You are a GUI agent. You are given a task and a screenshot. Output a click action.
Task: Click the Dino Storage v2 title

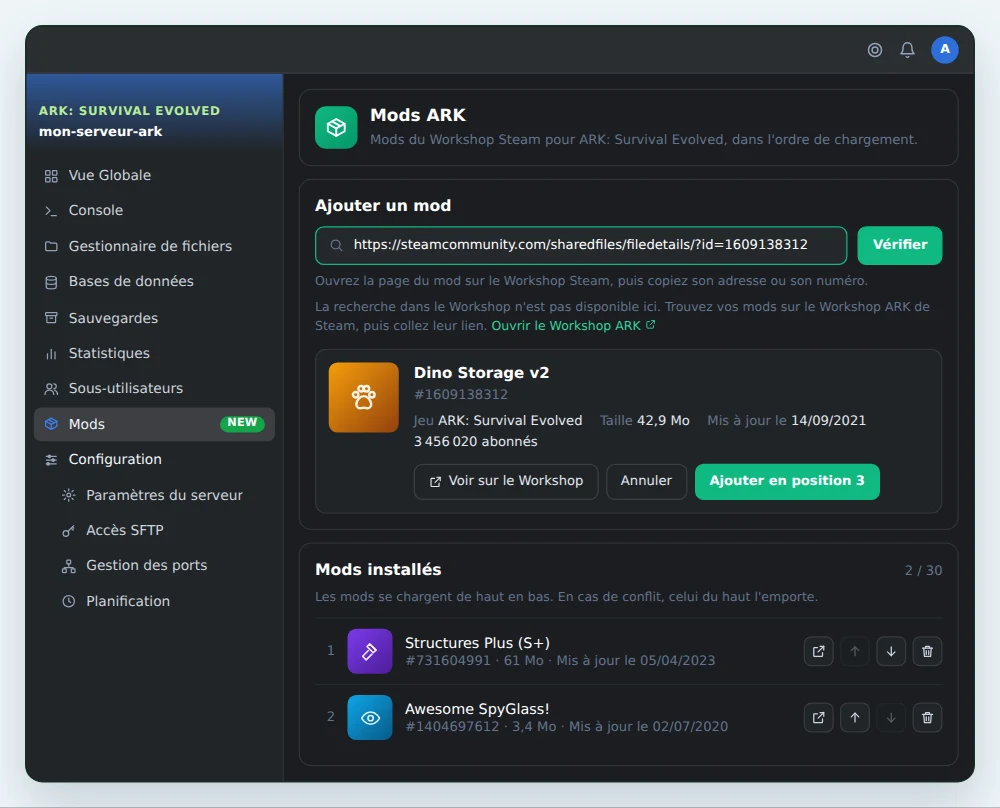(482, 372)
